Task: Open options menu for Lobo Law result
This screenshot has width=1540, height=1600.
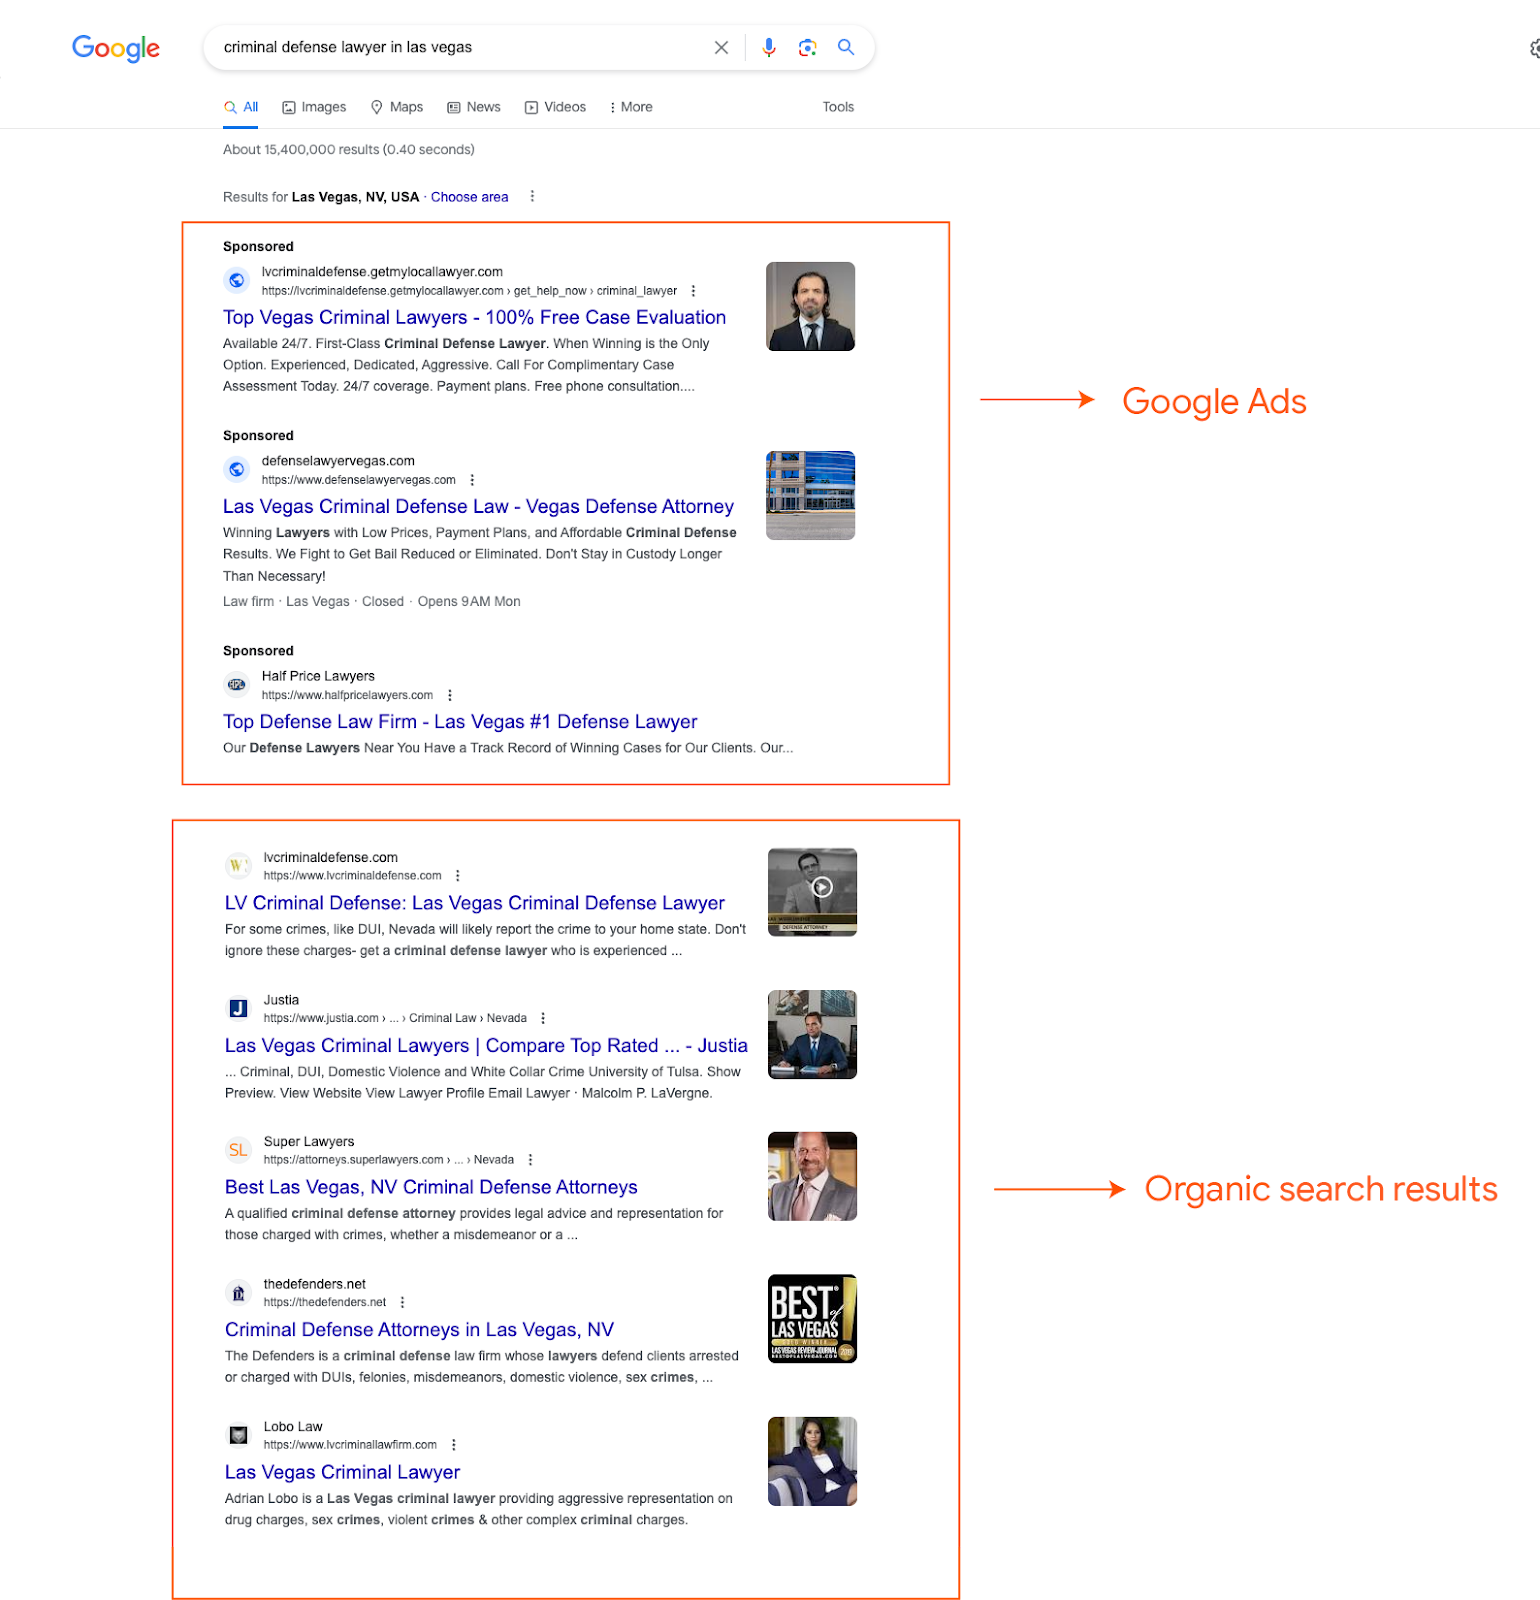Action: coord(454,1445)
